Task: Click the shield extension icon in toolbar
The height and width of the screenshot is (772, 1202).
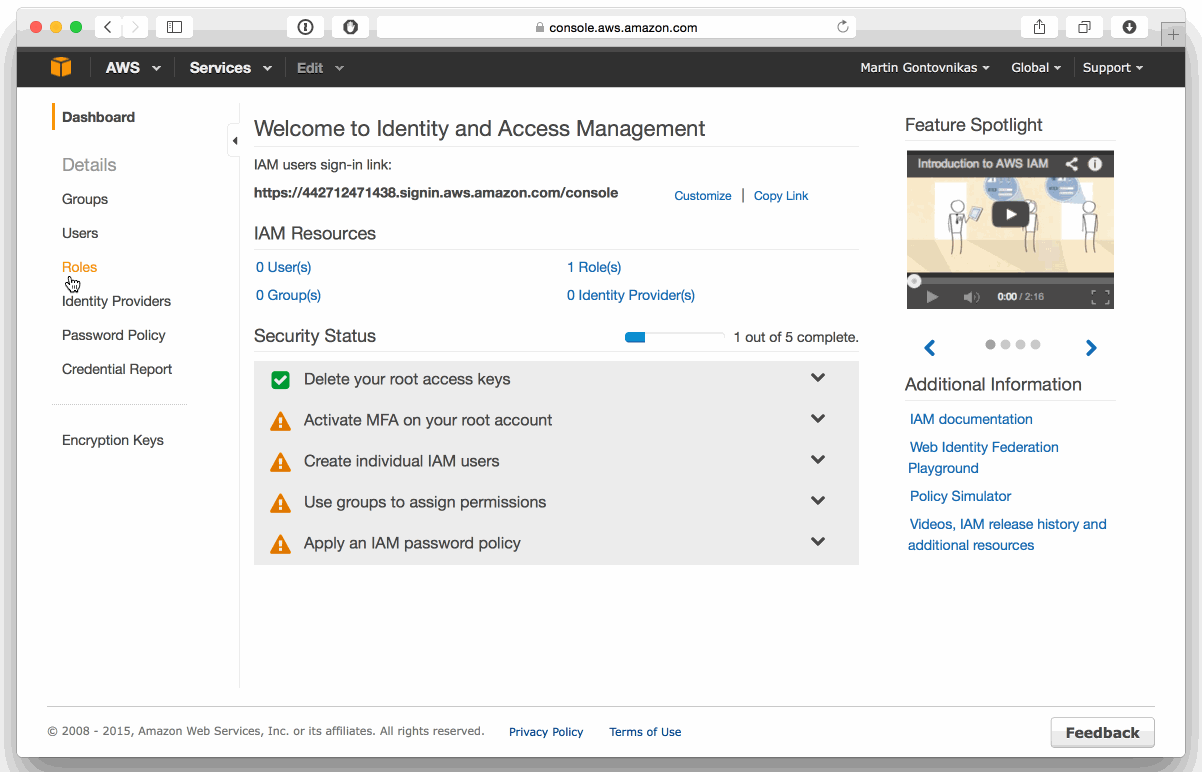Action: pos(350,27)
